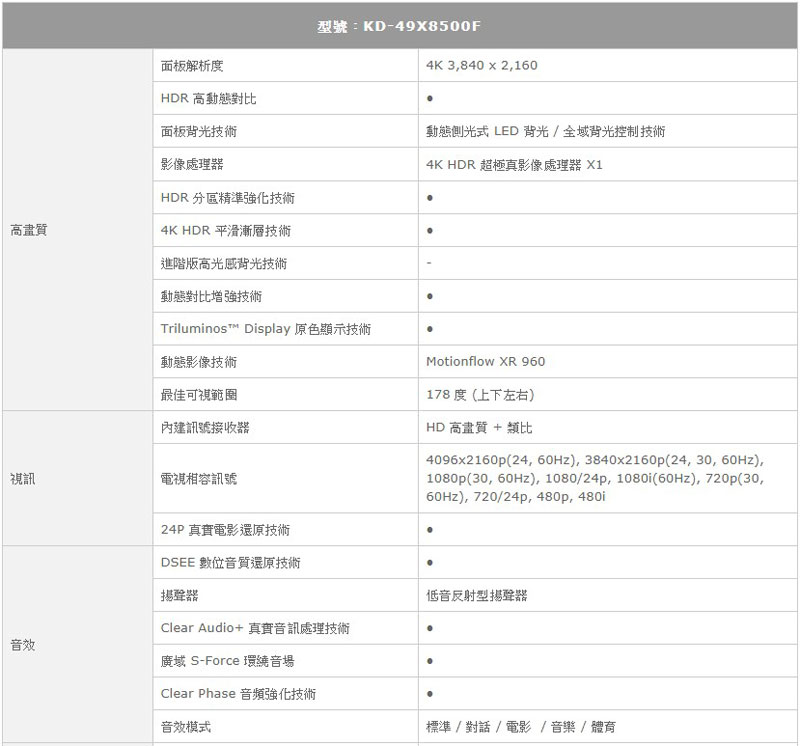Click the 標準 / 對話 / 電影 sound modes value
800x746 pixels.
pos(521,727)
